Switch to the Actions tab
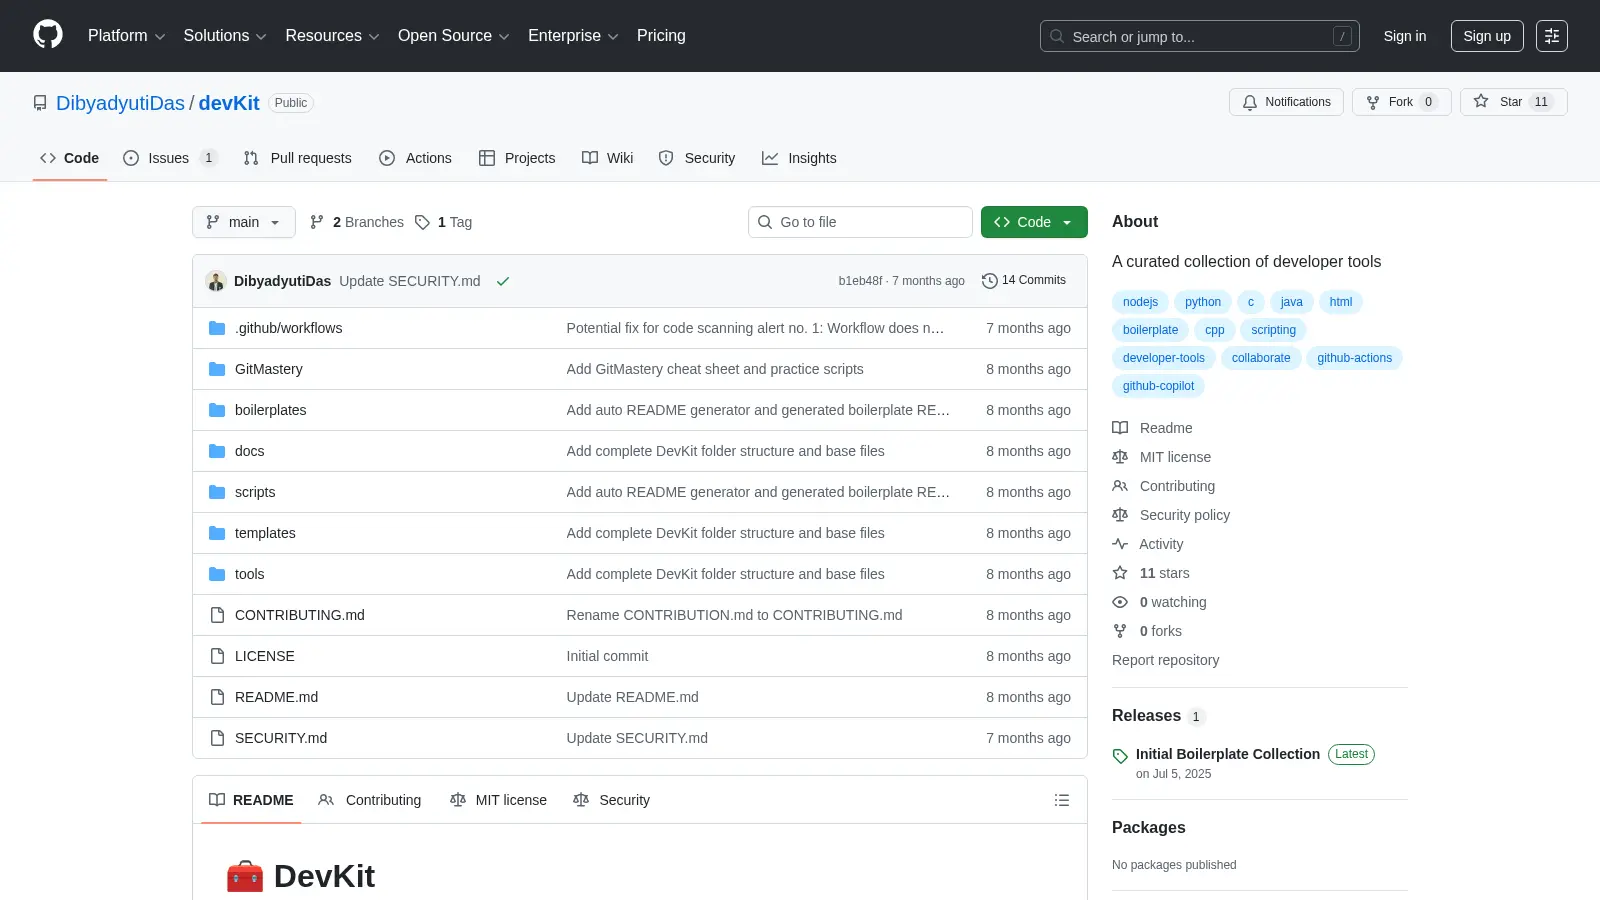The height and width of the screenshot is (900, 1600). coord(415,158)
